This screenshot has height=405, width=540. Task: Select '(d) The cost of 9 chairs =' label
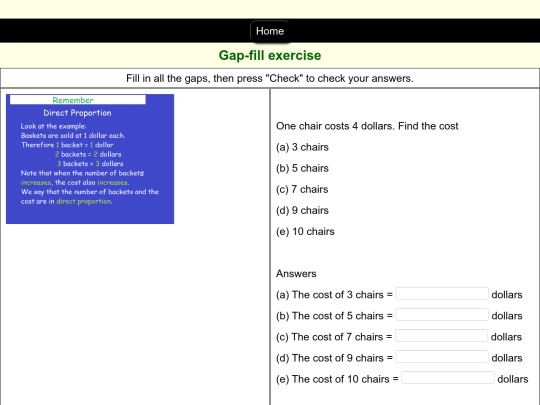(334, 358)
